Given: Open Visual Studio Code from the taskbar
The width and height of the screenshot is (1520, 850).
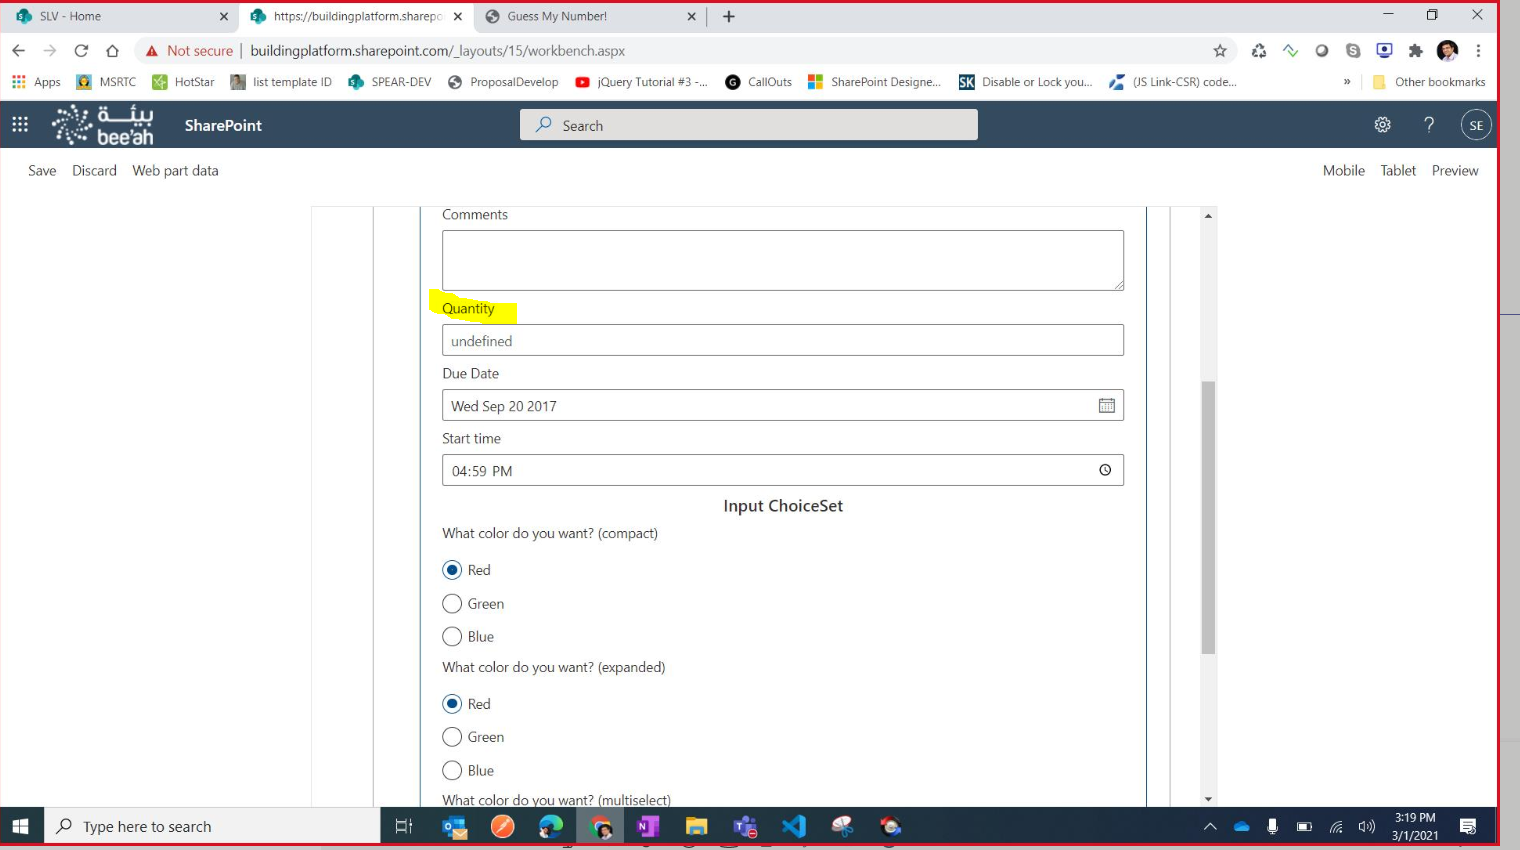Looking at the screenshot, I should click(793, 826).
